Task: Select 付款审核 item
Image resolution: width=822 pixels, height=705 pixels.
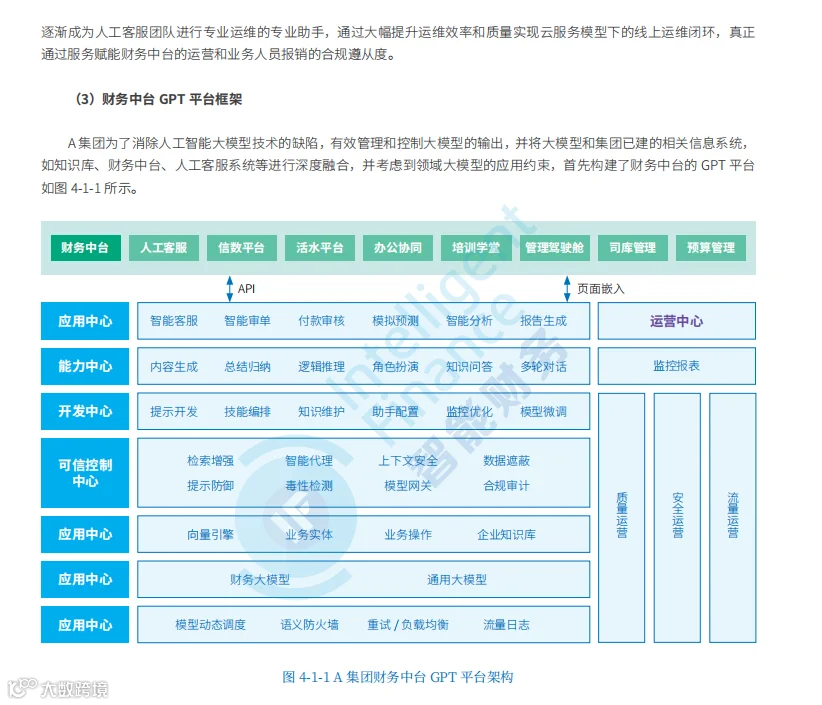Action: click(x=321, y=321)
